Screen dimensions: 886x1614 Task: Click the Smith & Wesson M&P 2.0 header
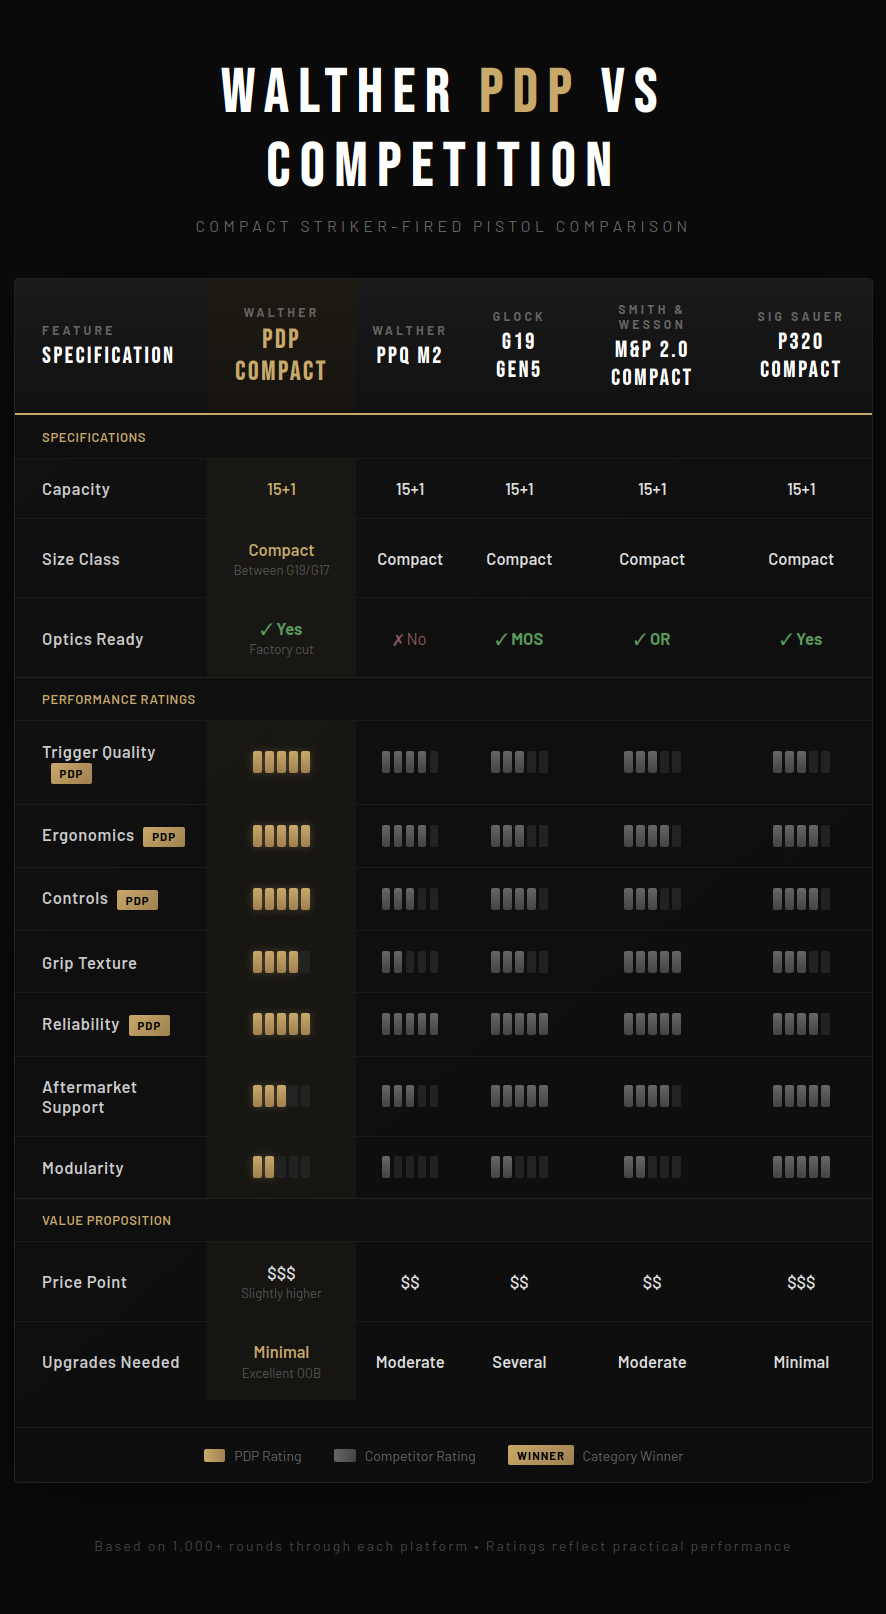point(652,345)
